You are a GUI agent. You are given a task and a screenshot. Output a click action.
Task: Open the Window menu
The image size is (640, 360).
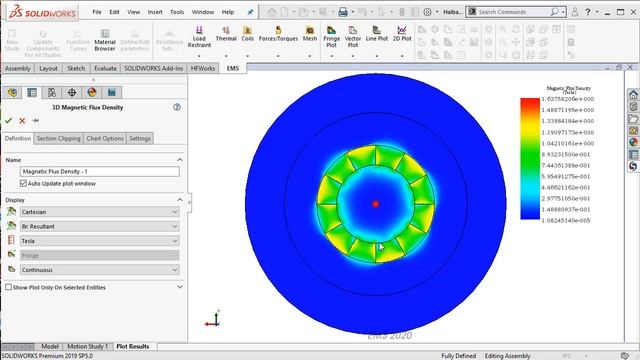point(203,12)
